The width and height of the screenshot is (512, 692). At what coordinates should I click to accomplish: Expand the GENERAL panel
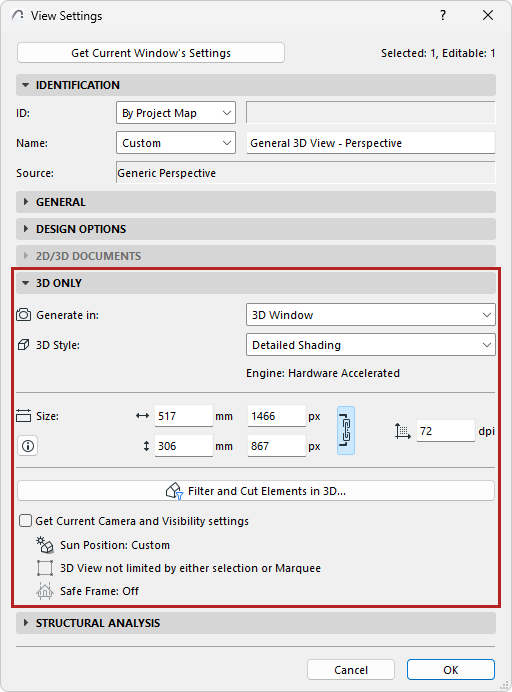tap(256, 202)
